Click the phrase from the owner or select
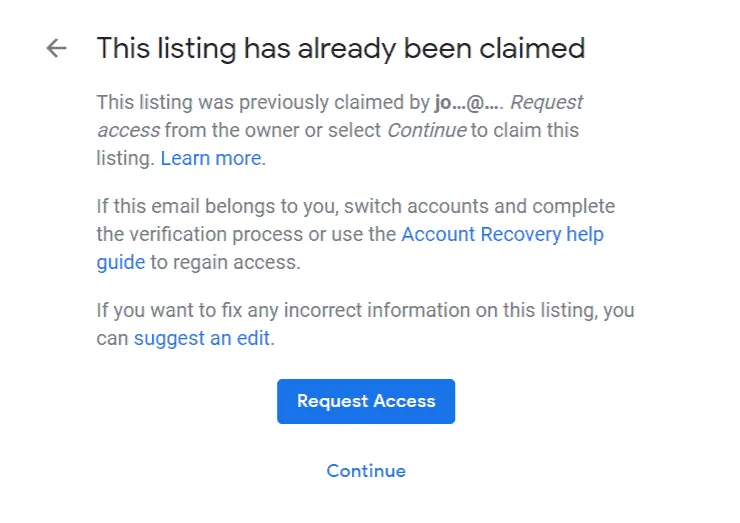 [273, 131]
